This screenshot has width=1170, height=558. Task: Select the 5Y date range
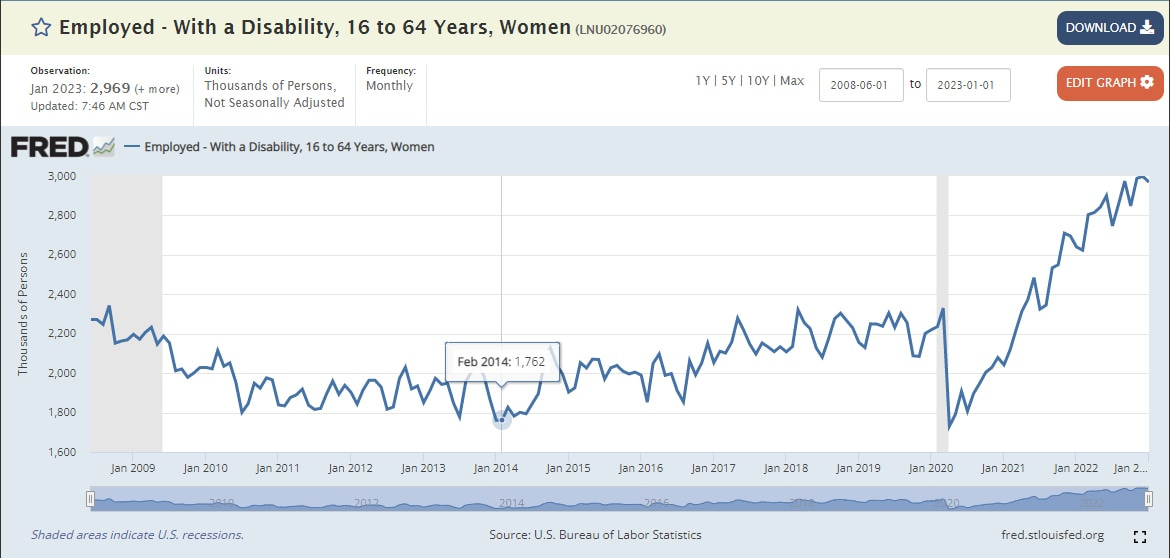click(728, 81)
